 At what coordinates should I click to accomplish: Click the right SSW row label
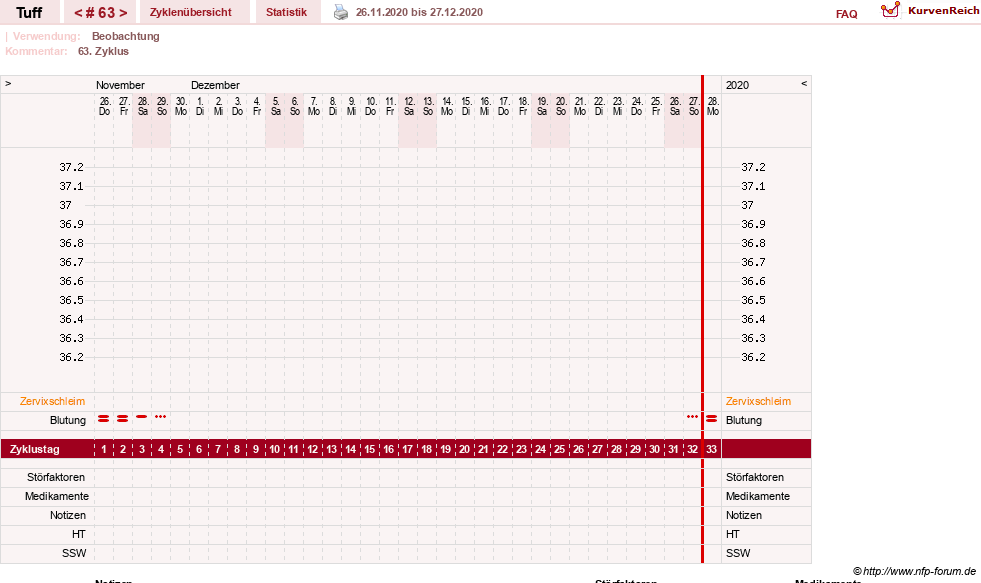click(738, 553)
